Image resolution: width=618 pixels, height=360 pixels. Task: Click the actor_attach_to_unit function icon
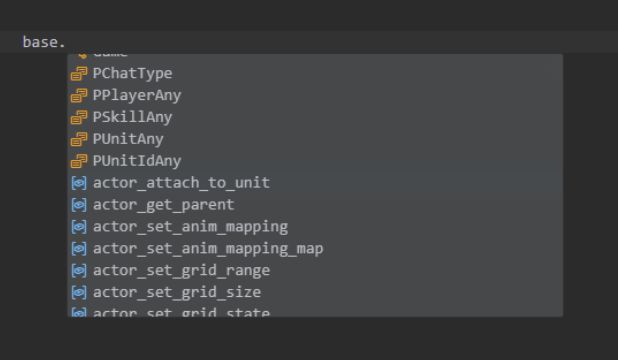(x=79, y=183)
